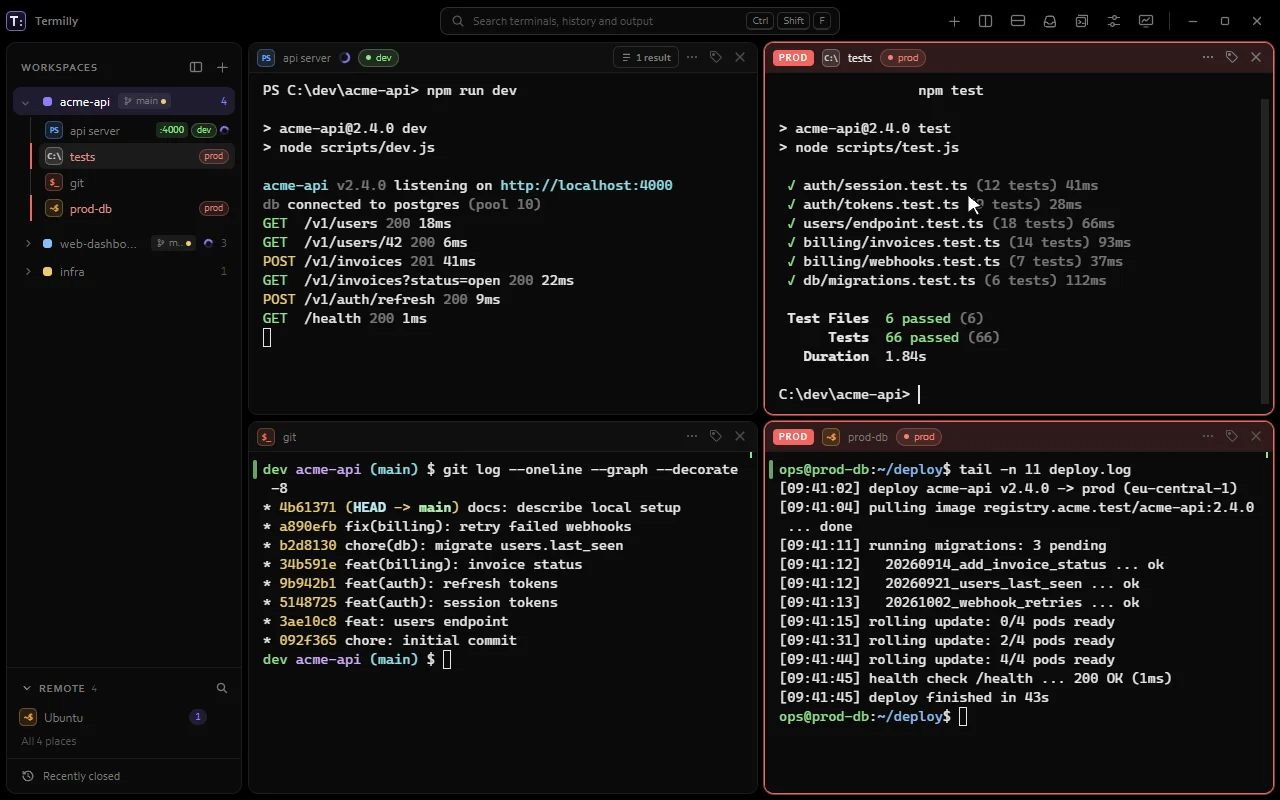Open the activity monitor chart icon
This screenshot has width=1280, height=800.
(x=1146, y=21)
